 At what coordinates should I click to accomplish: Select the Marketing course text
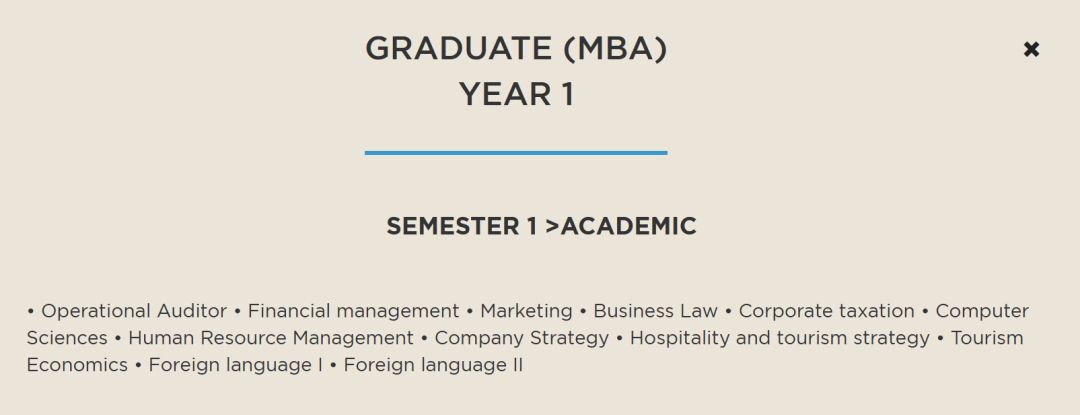point(526,312)
